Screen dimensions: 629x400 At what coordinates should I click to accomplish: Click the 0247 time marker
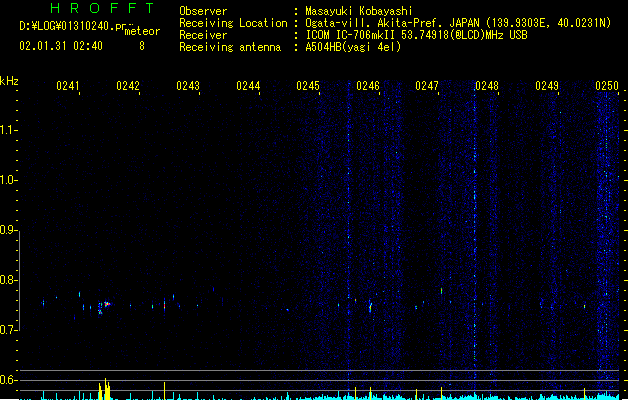[427, 85]
